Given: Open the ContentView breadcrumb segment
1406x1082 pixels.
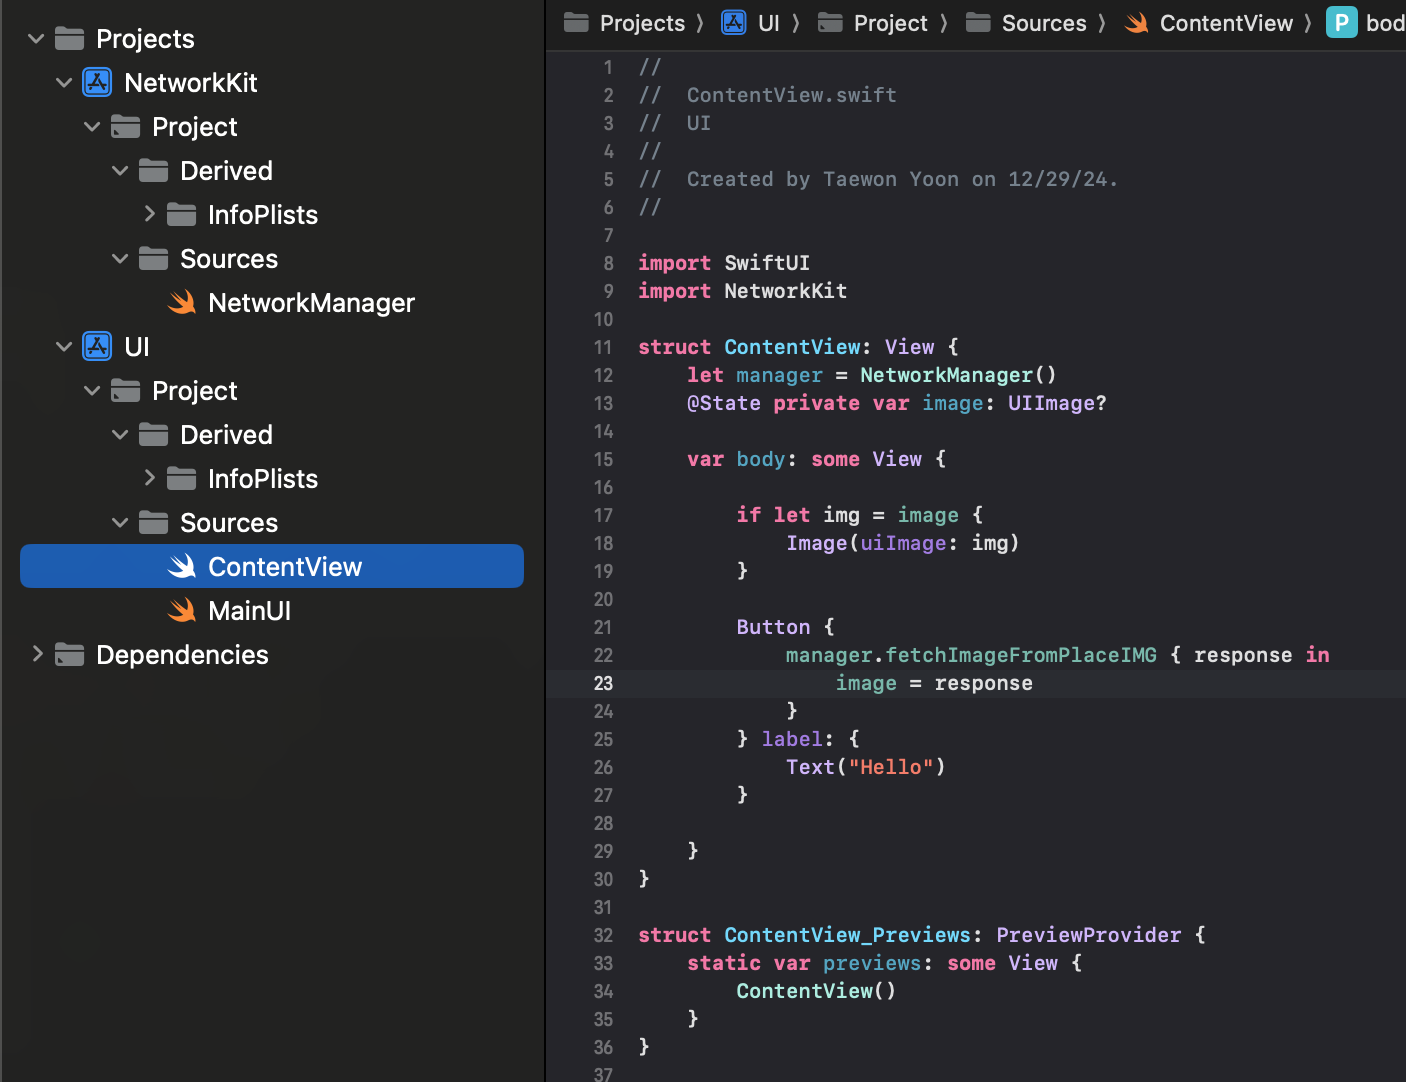Looking at the screenshot, I should [1226, 23].
